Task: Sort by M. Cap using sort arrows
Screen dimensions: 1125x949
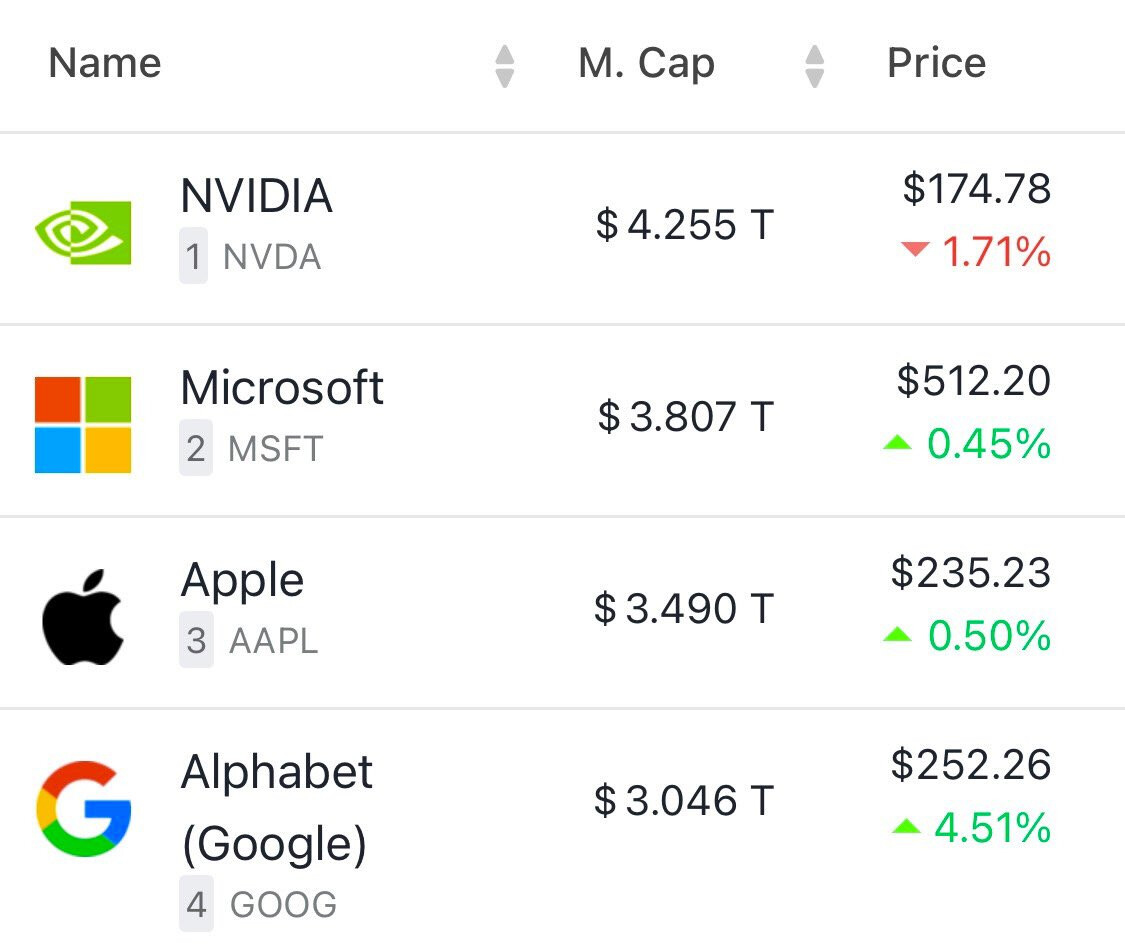Action: 815,66
